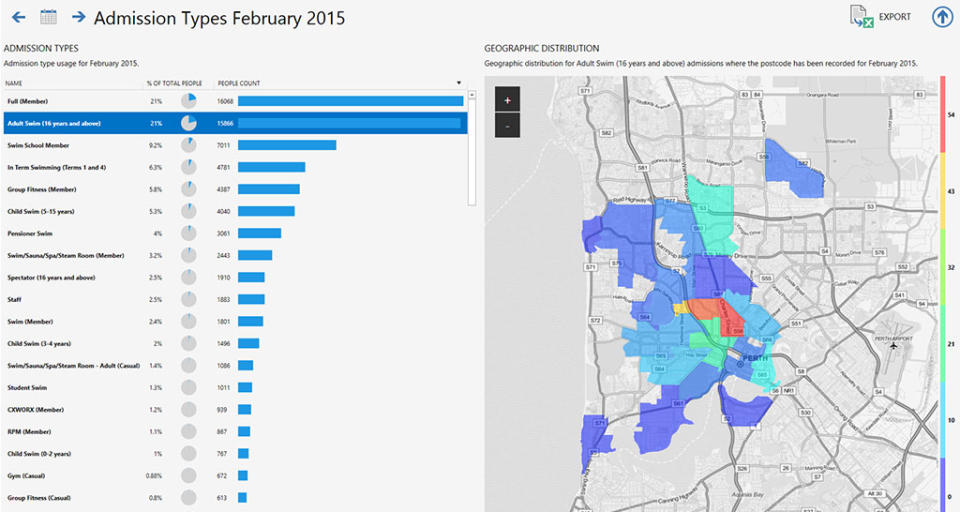Click the circular up arrow icon
Screen dimensions: 960x512
[942, 17]
